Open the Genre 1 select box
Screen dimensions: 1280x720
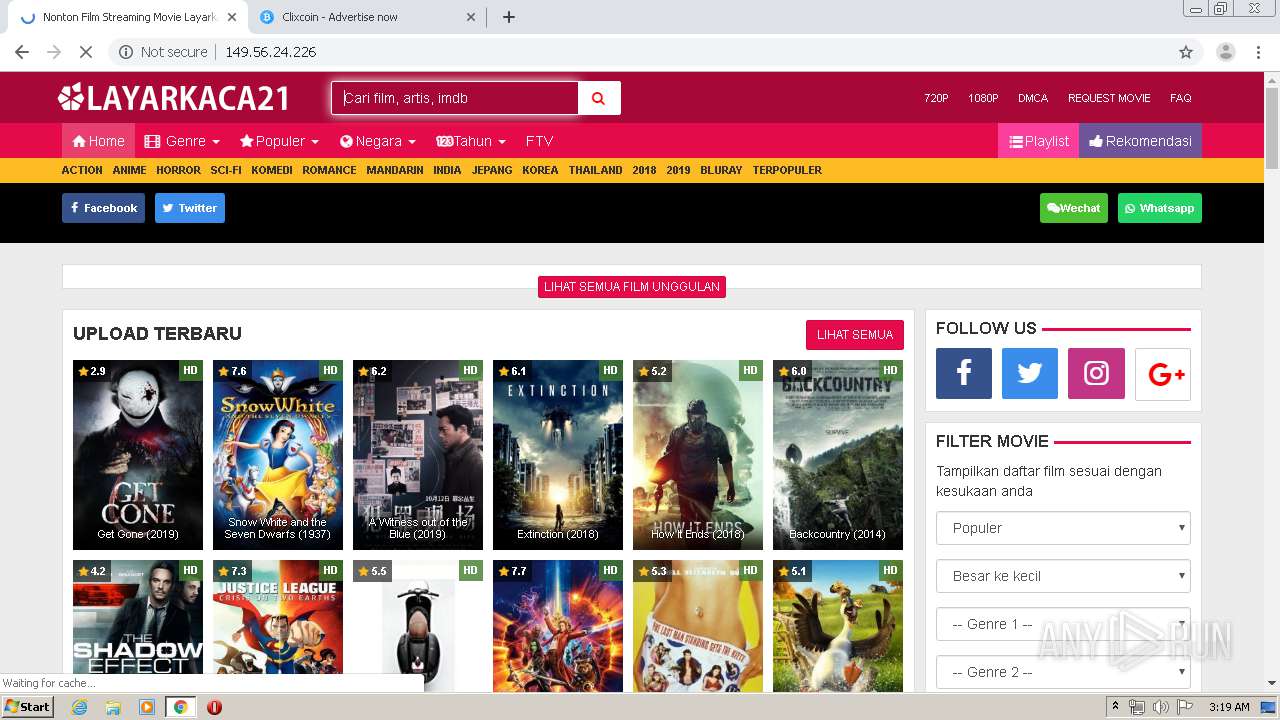pos(1063,624)
